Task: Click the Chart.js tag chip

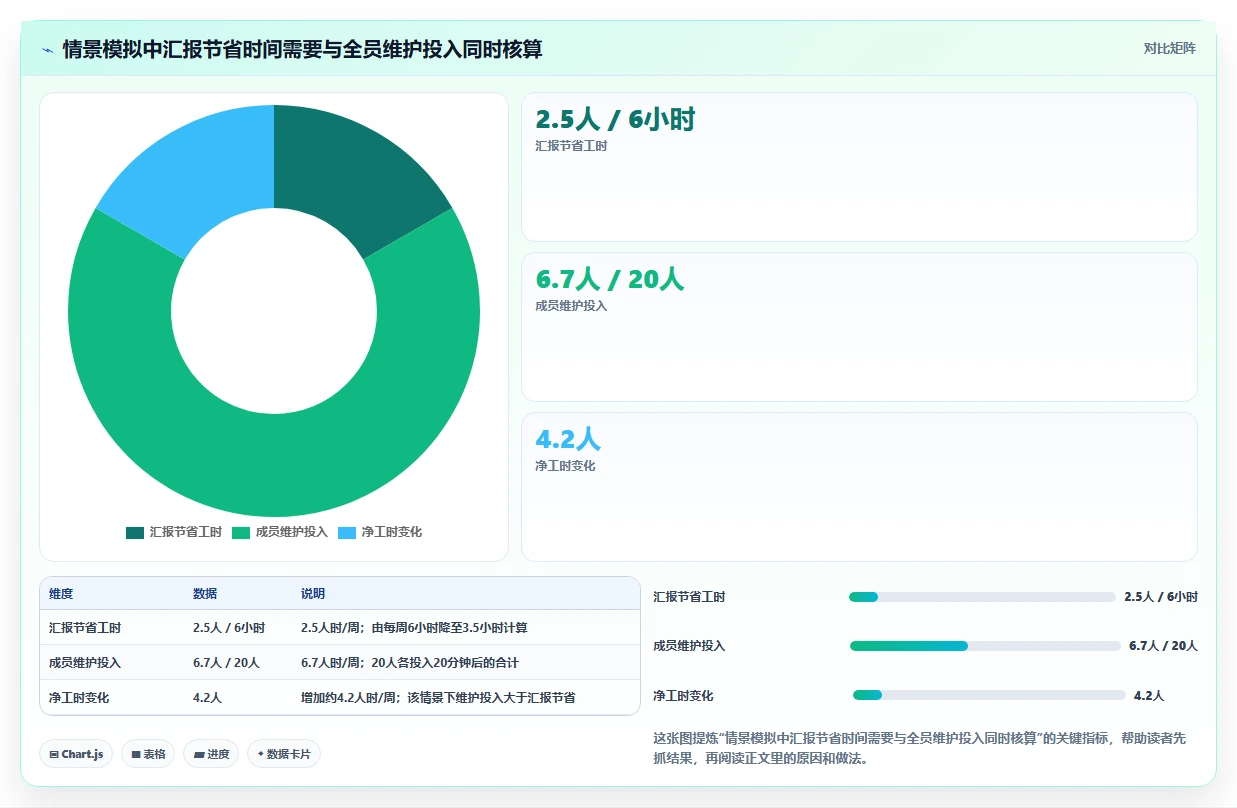Action: click(x=77, y=754)
